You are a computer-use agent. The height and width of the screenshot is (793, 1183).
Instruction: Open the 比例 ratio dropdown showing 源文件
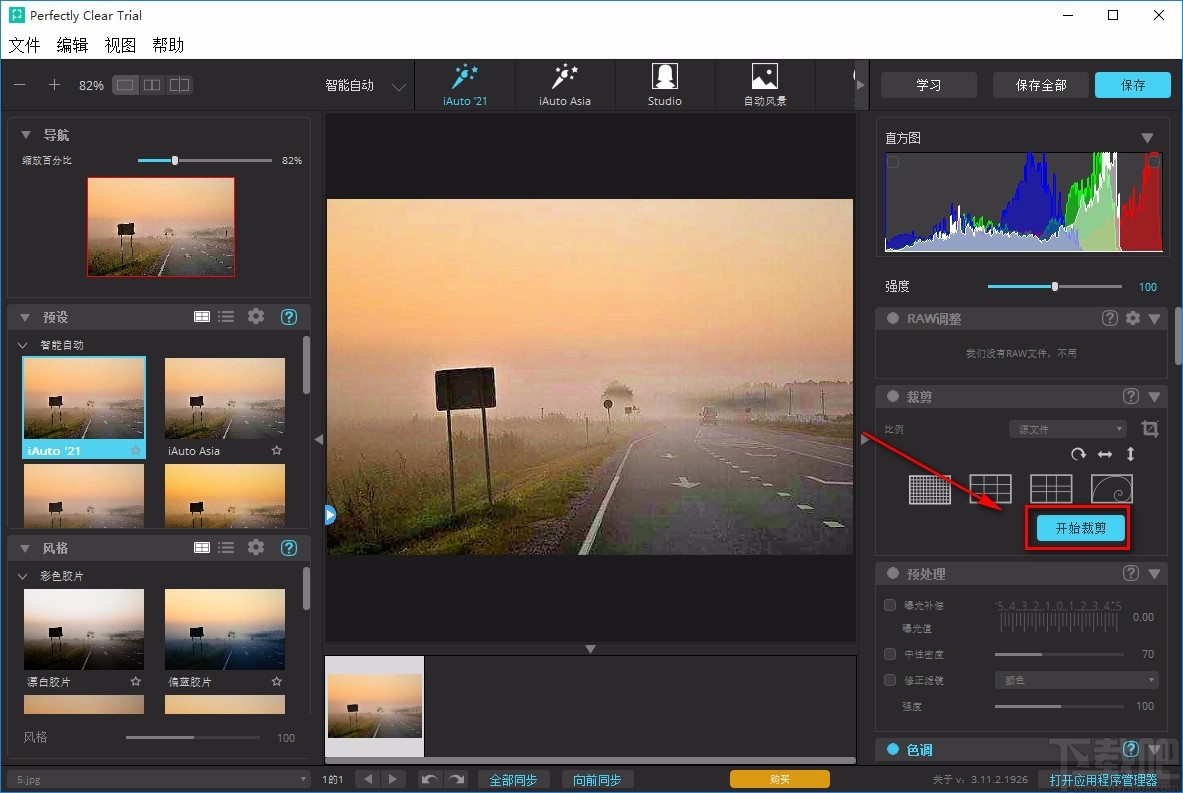[x=1067, y=429]
